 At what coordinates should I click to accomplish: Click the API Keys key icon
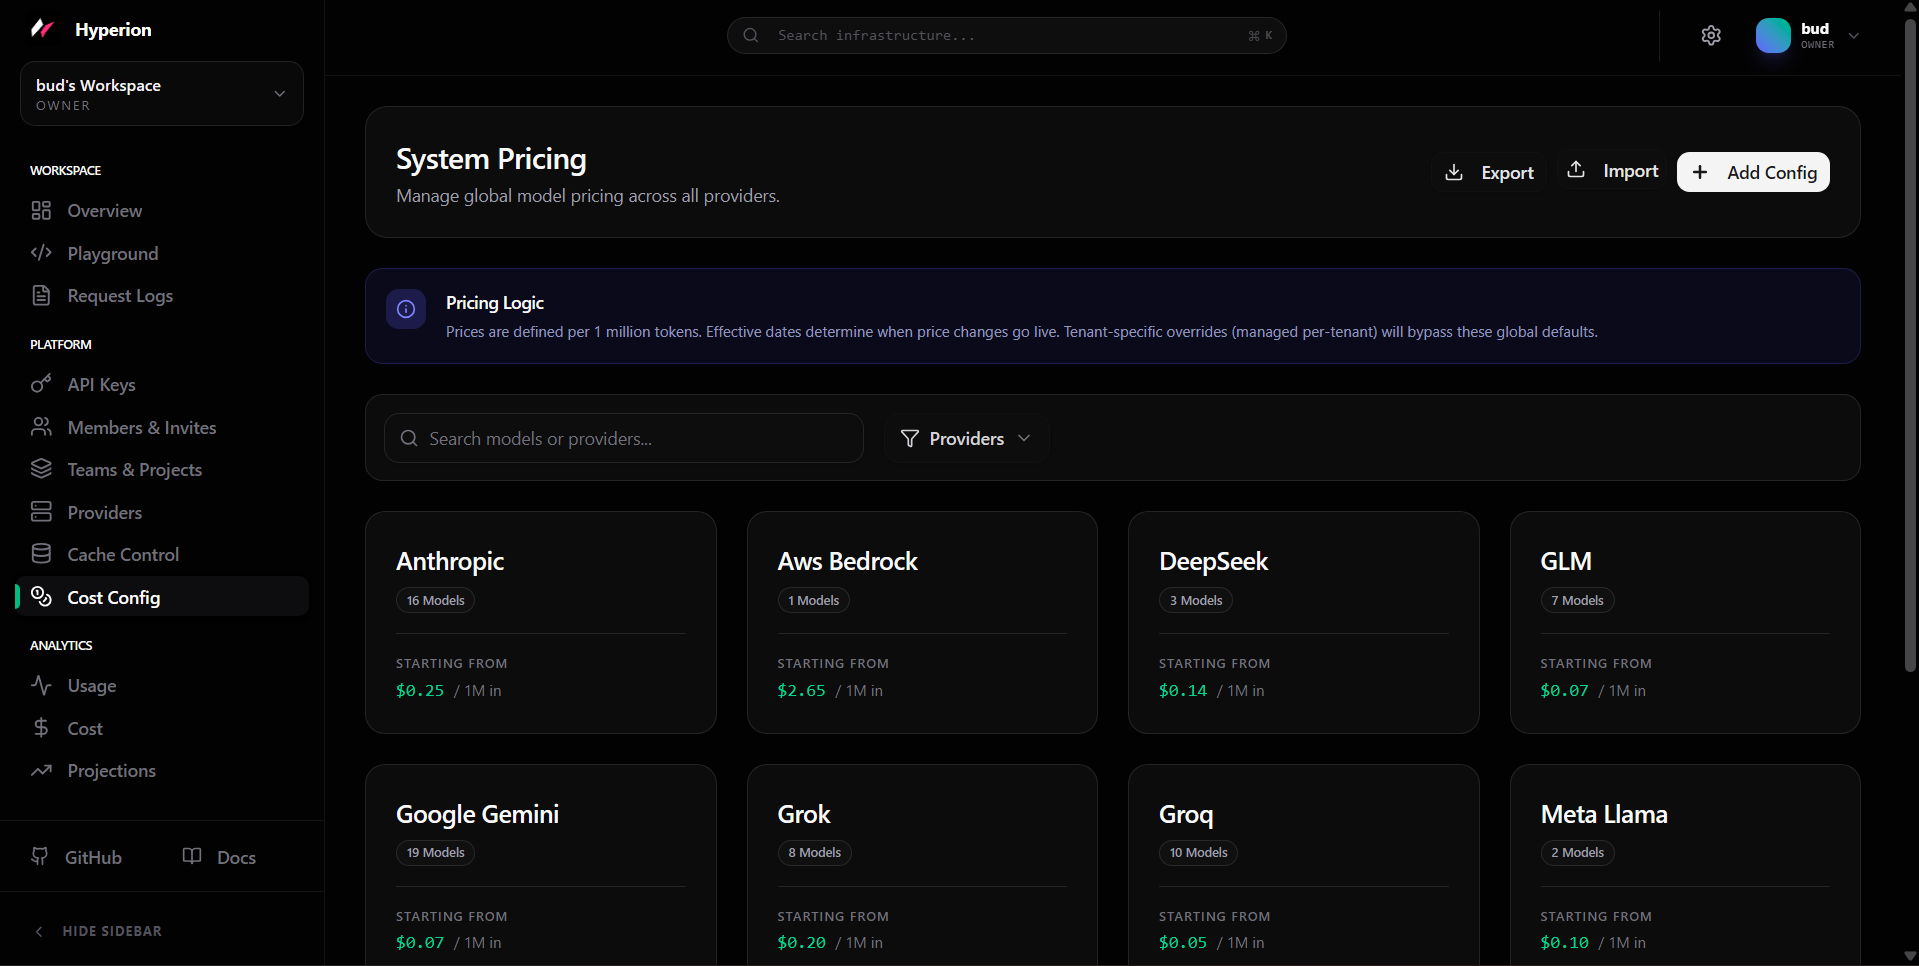41,384
